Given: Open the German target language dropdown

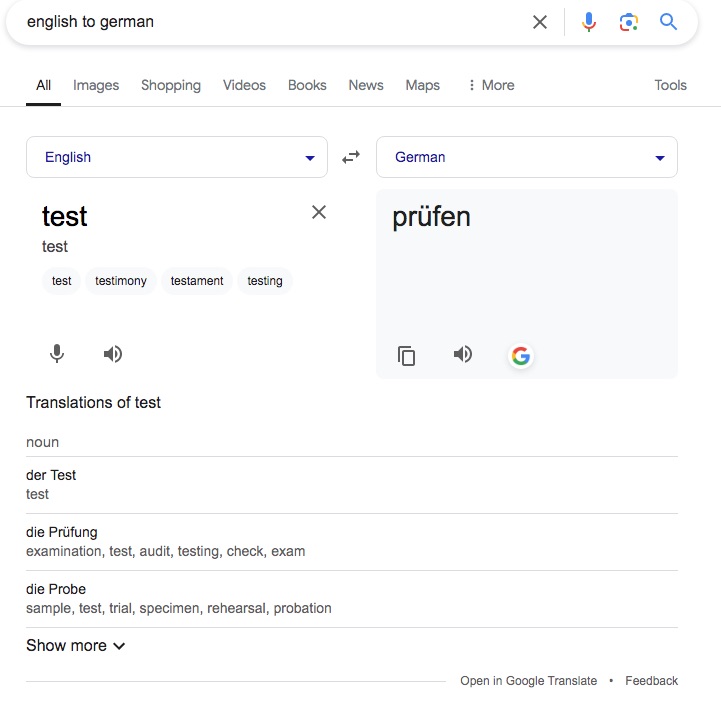Looking at the screenshot, I should click(527, 157).
